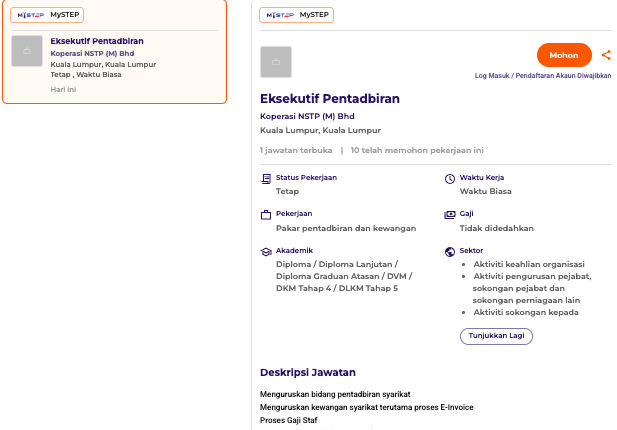Image resolution: width=617 pixels, height=430 pixels.
Task: Click company logo placeholder in detail panel
Action: 276,62
